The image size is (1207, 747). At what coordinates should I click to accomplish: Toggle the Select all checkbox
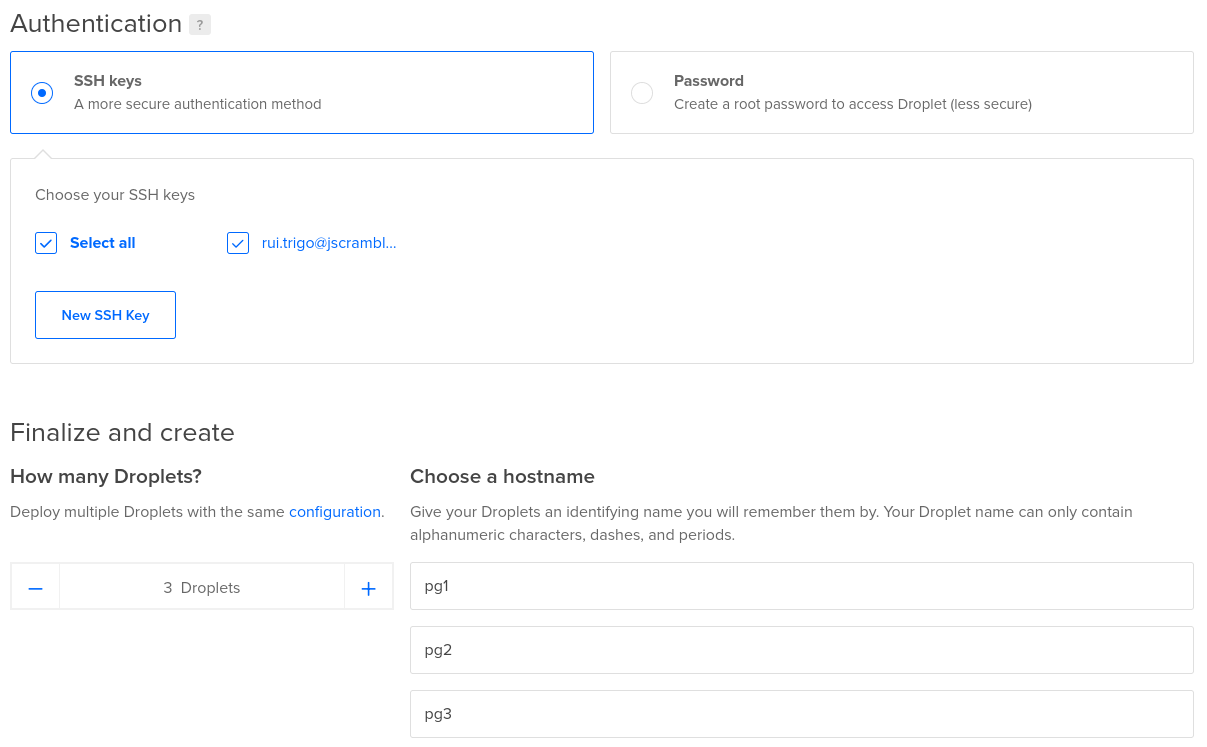(x=46, y=243)
